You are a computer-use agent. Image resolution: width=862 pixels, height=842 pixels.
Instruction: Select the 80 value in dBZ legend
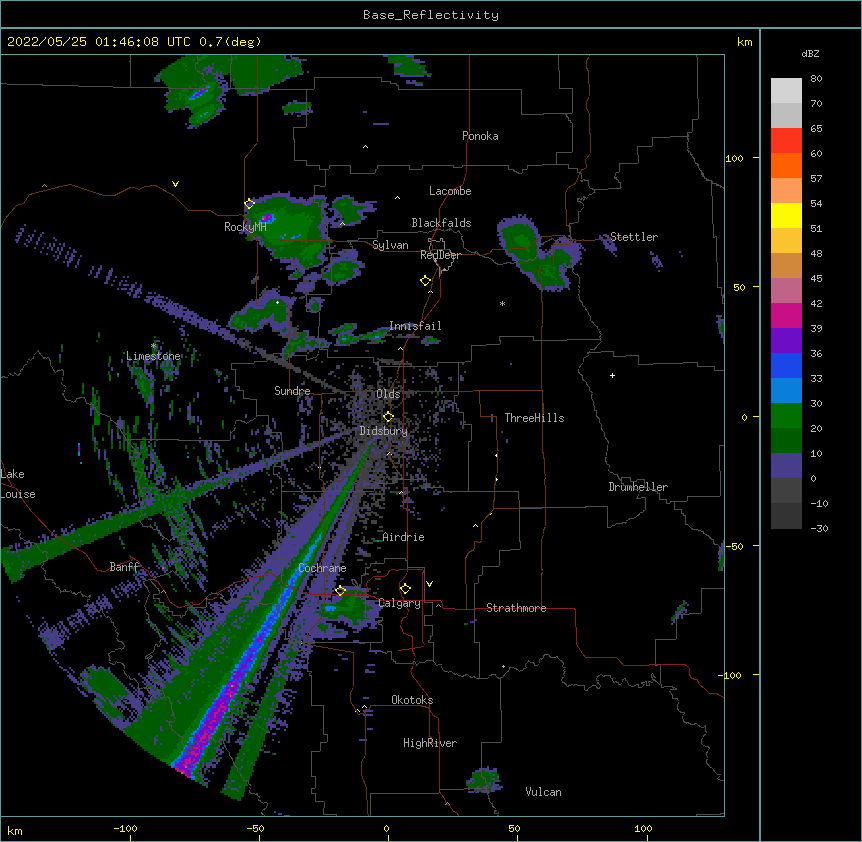[816, 79]
